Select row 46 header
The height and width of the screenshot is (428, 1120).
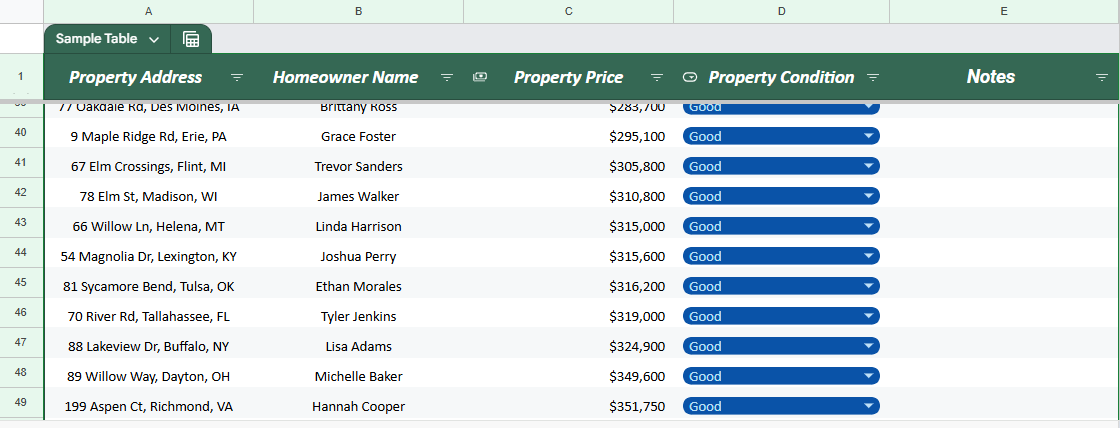21,312
